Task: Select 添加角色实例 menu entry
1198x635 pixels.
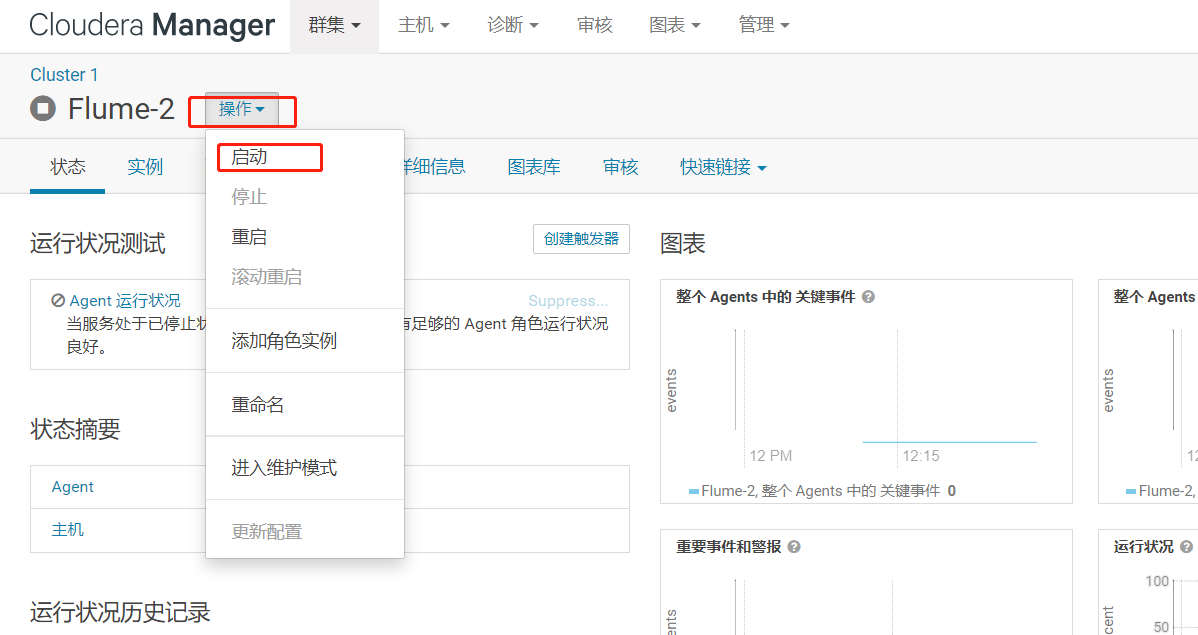Action: (304, 341)
